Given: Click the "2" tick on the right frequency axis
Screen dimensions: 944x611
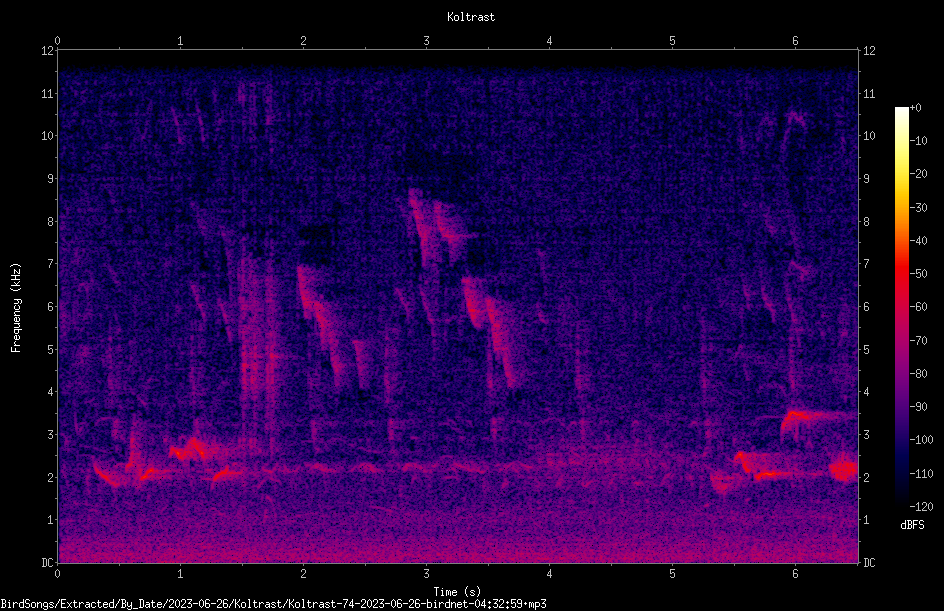Looking at the screenshot, I should click(x=866, y=477).
